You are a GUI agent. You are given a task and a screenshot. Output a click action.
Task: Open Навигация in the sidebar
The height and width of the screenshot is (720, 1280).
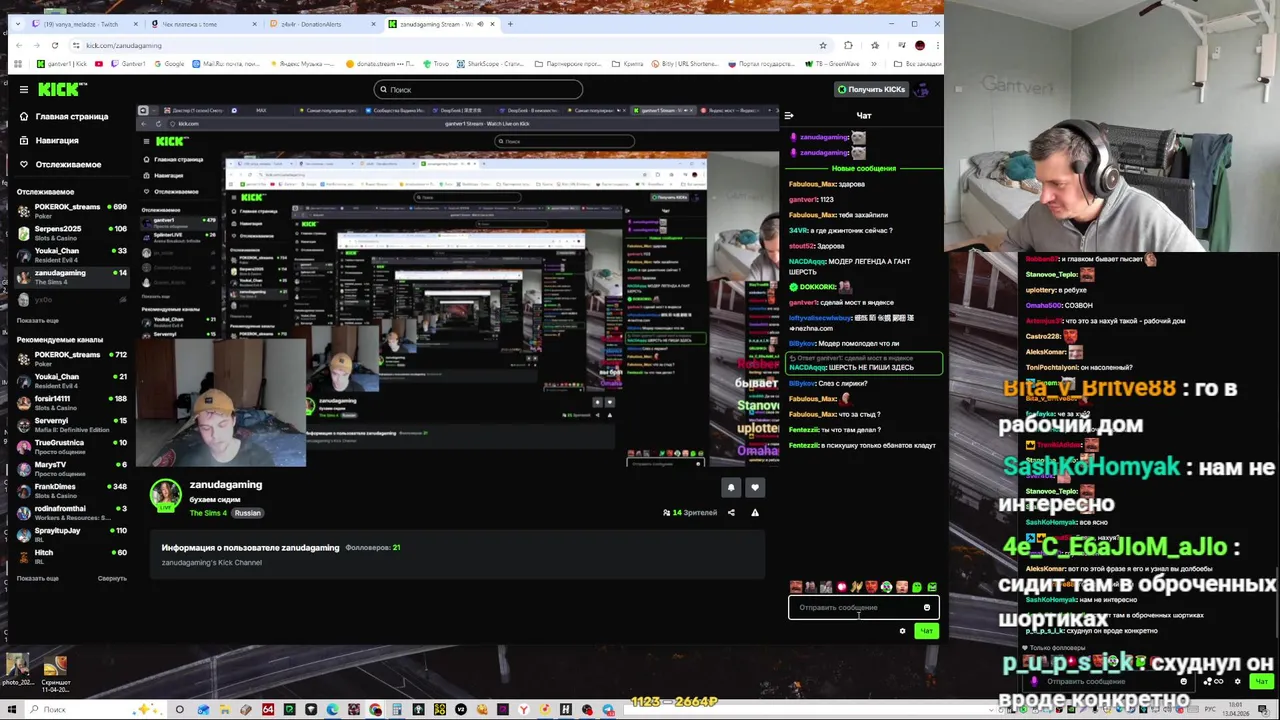pyautogui.click(x=49, y=140)
